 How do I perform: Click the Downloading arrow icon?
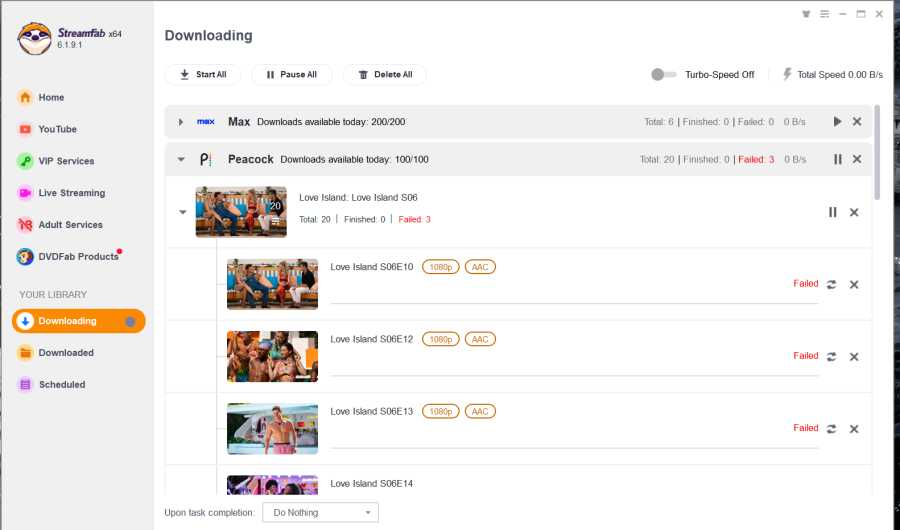[x=25, y=321]
